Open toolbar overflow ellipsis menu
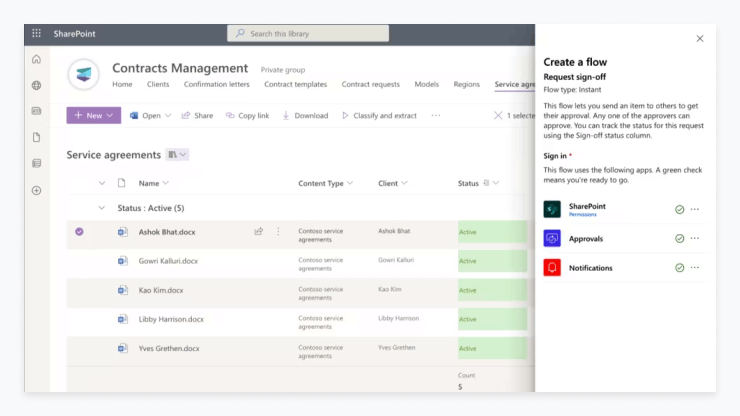 436,115
